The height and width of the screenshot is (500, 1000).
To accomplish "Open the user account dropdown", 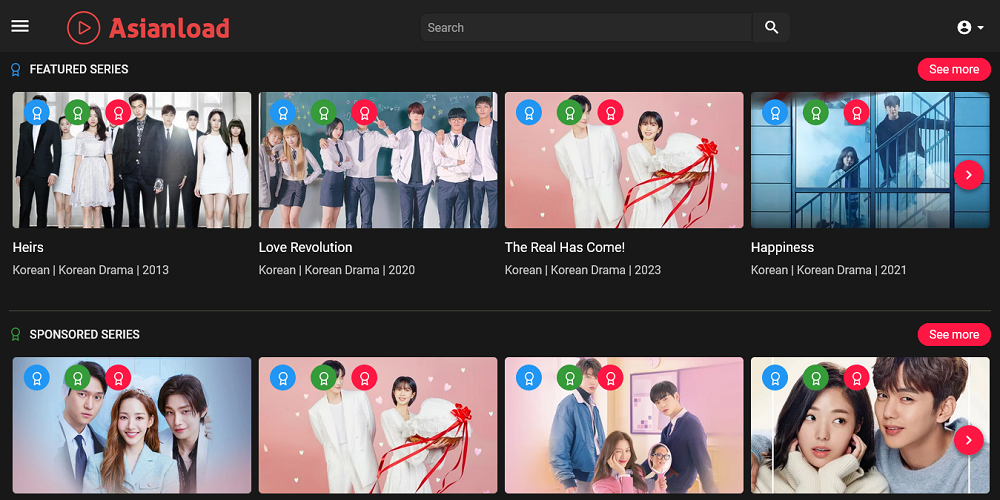I will tap(970, 27).
